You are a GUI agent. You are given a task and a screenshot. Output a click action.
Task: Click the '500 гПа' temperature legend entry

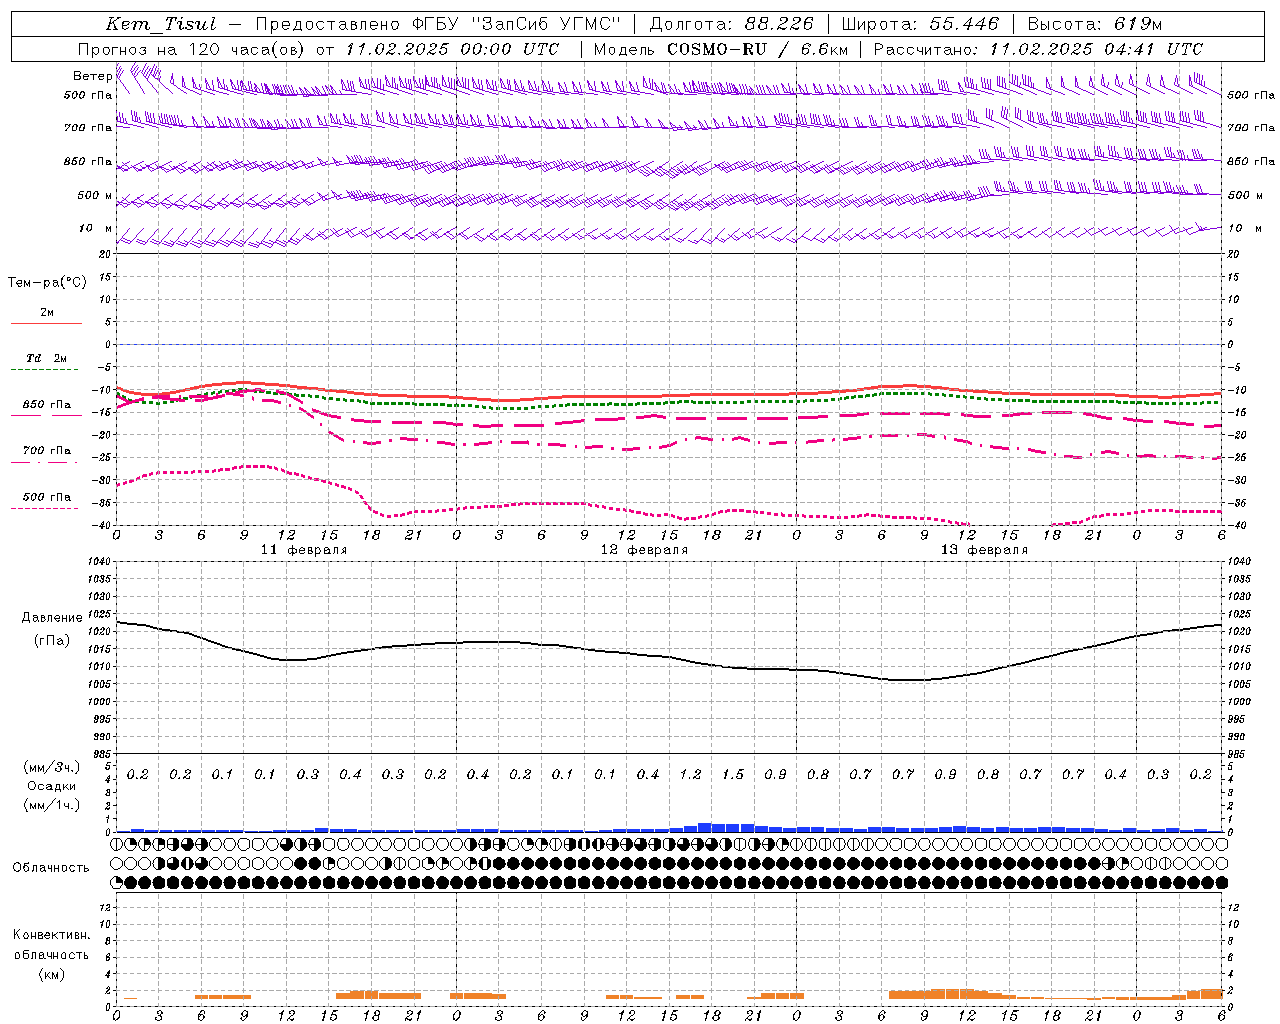coord(46,496)
